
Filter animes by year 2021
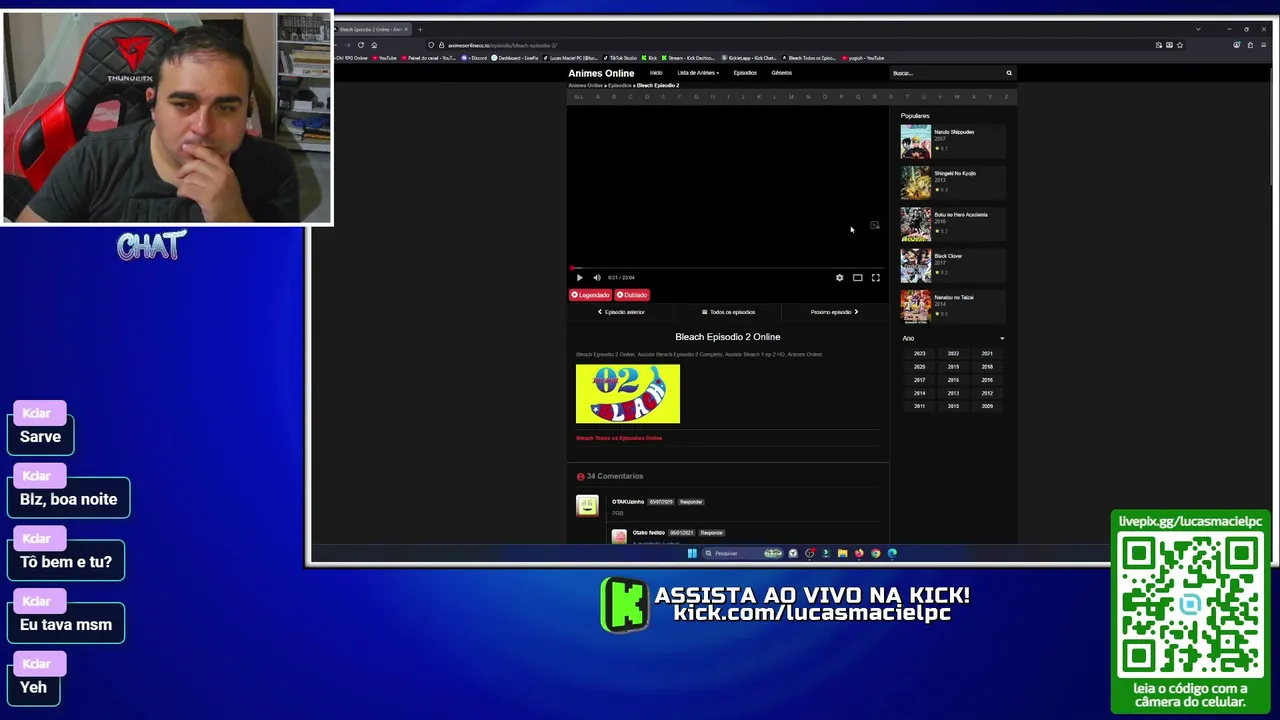tap(987, 354)
